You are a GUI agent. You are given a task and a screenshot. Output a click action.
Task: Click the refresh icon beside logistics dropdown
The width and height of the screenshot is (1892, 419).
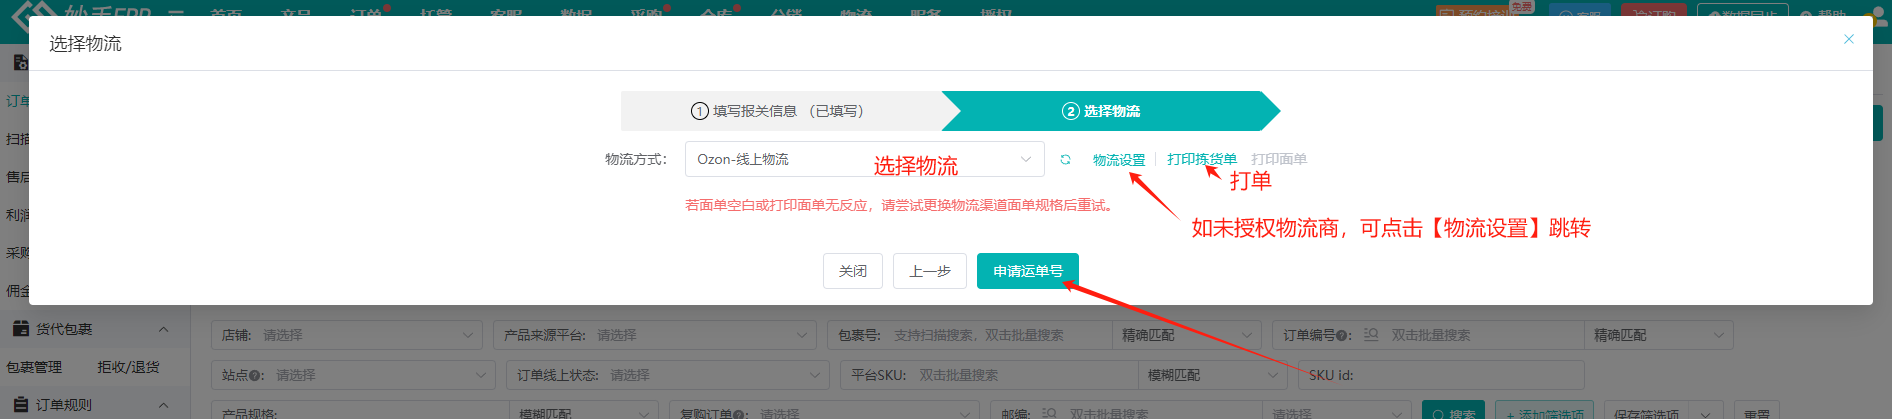click(1065, 160)
